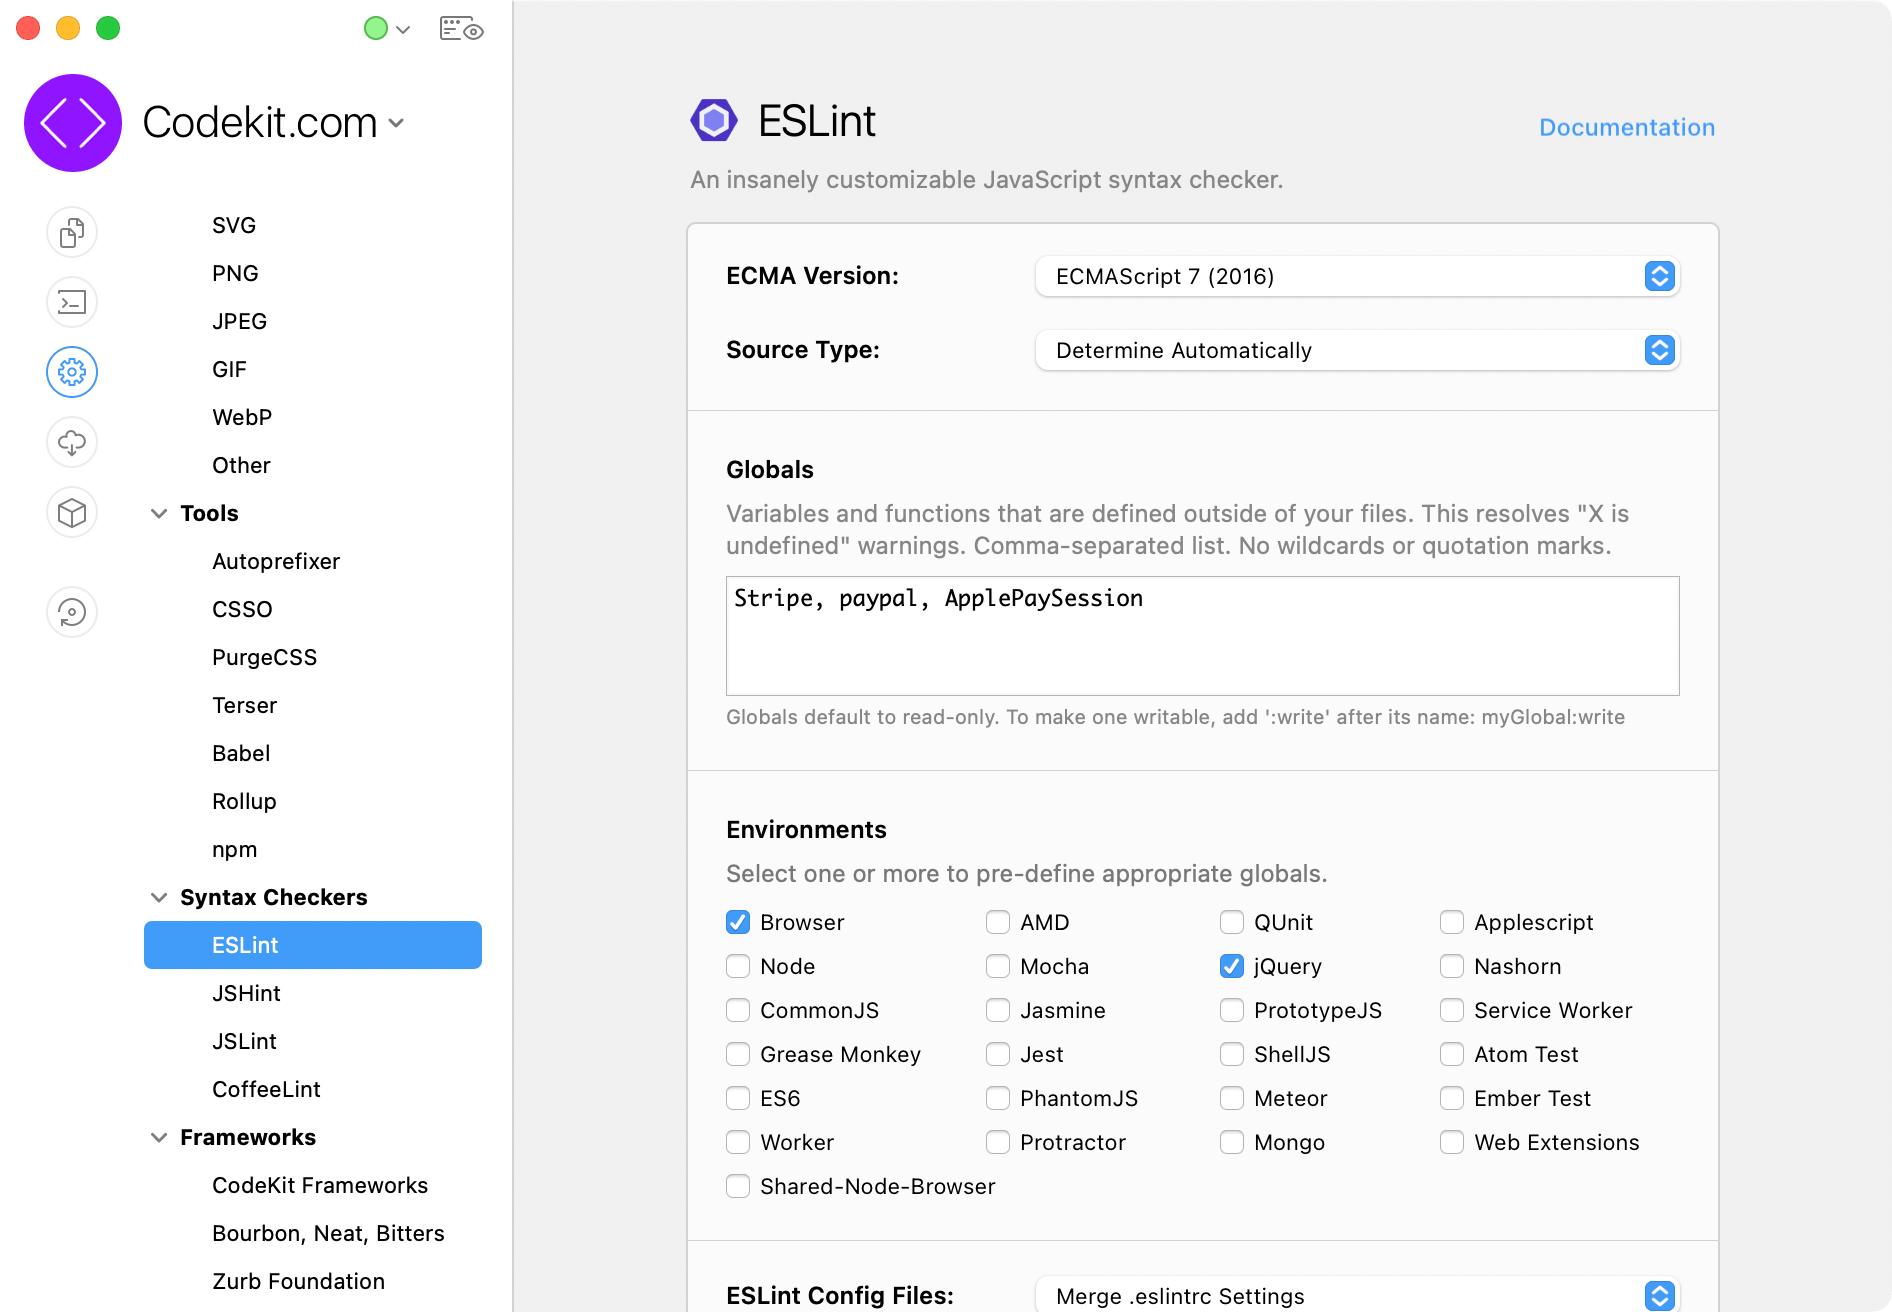
Task: Collapse the Tools section chevron
Action: pos(159,513)
